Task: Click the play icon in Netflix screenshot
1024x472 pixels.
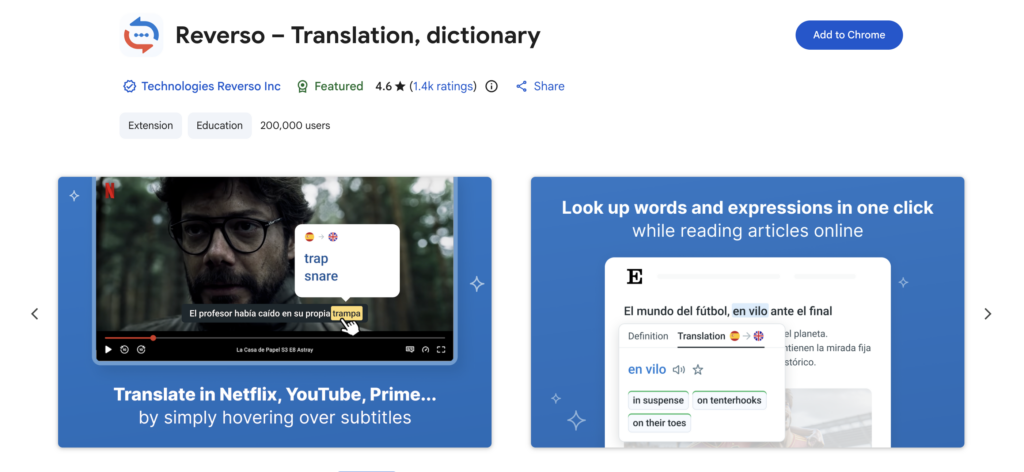Action: [108, 350]
